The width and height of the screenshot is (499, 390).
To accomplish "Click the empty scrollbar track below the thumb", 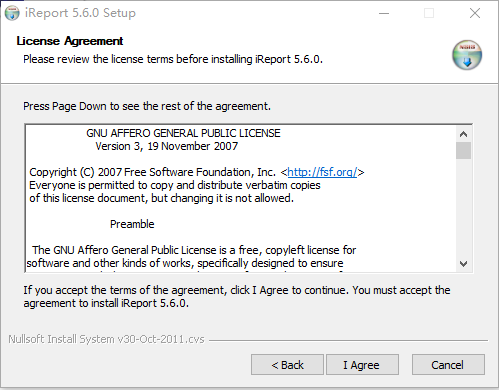I will [463, 207].
